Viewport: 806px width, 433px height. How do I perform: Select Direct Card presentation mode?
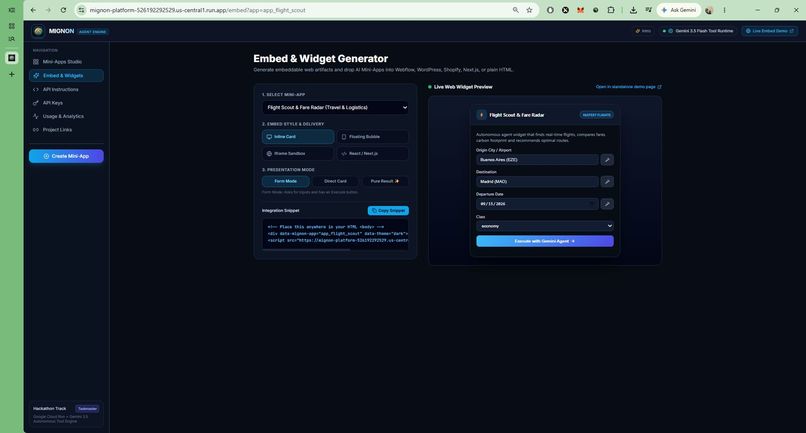point(335,181)
